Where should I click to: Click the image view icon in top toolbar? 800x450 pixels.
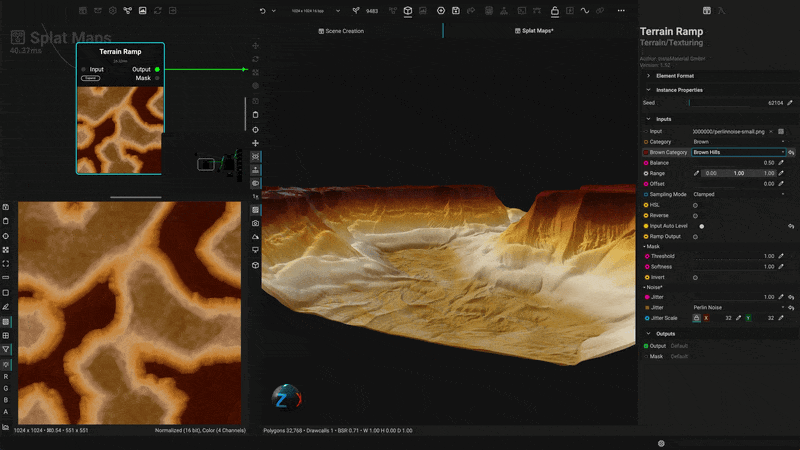(142, 11)
